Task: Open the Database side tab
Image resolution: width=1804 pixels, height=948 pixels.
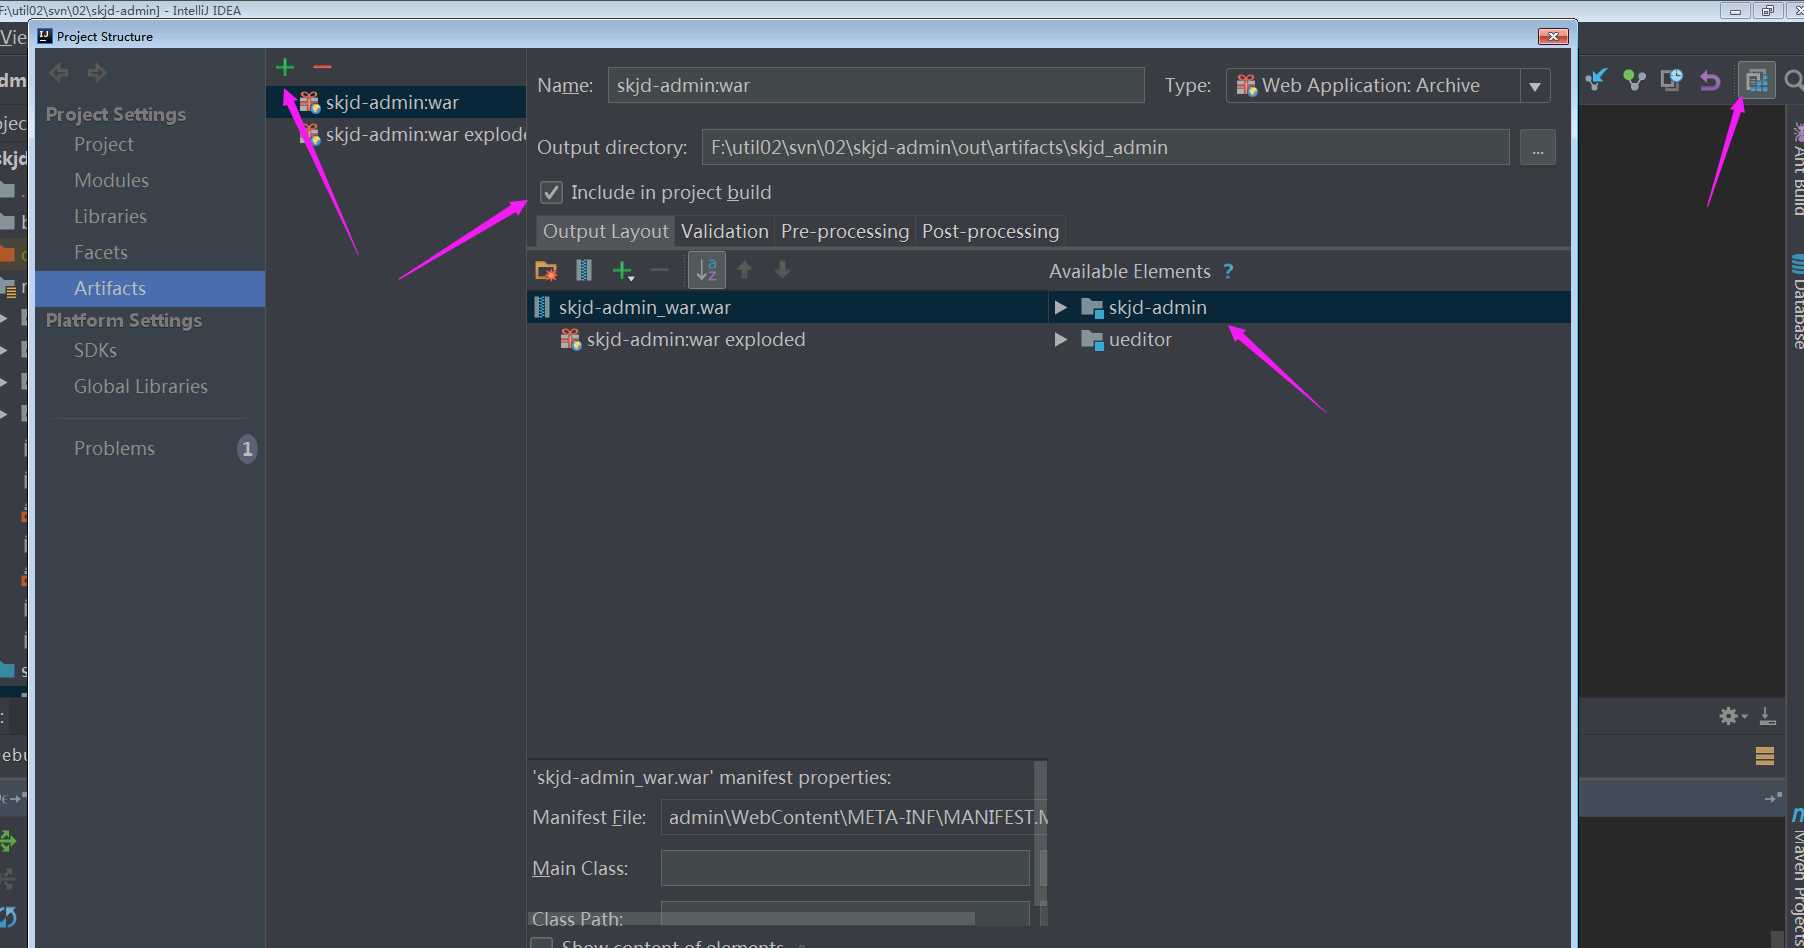Action: coord(1796,302)
